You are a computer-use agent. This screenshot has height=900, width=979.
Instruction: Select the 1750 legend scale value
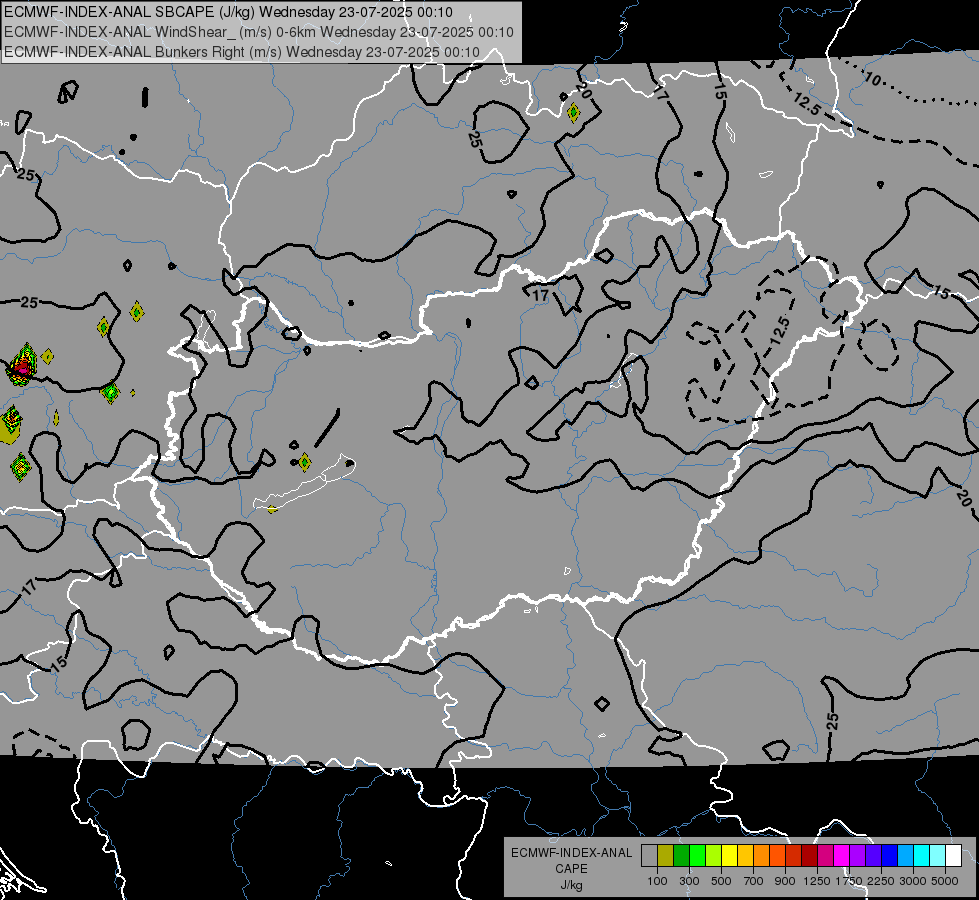tap(849, 881)
